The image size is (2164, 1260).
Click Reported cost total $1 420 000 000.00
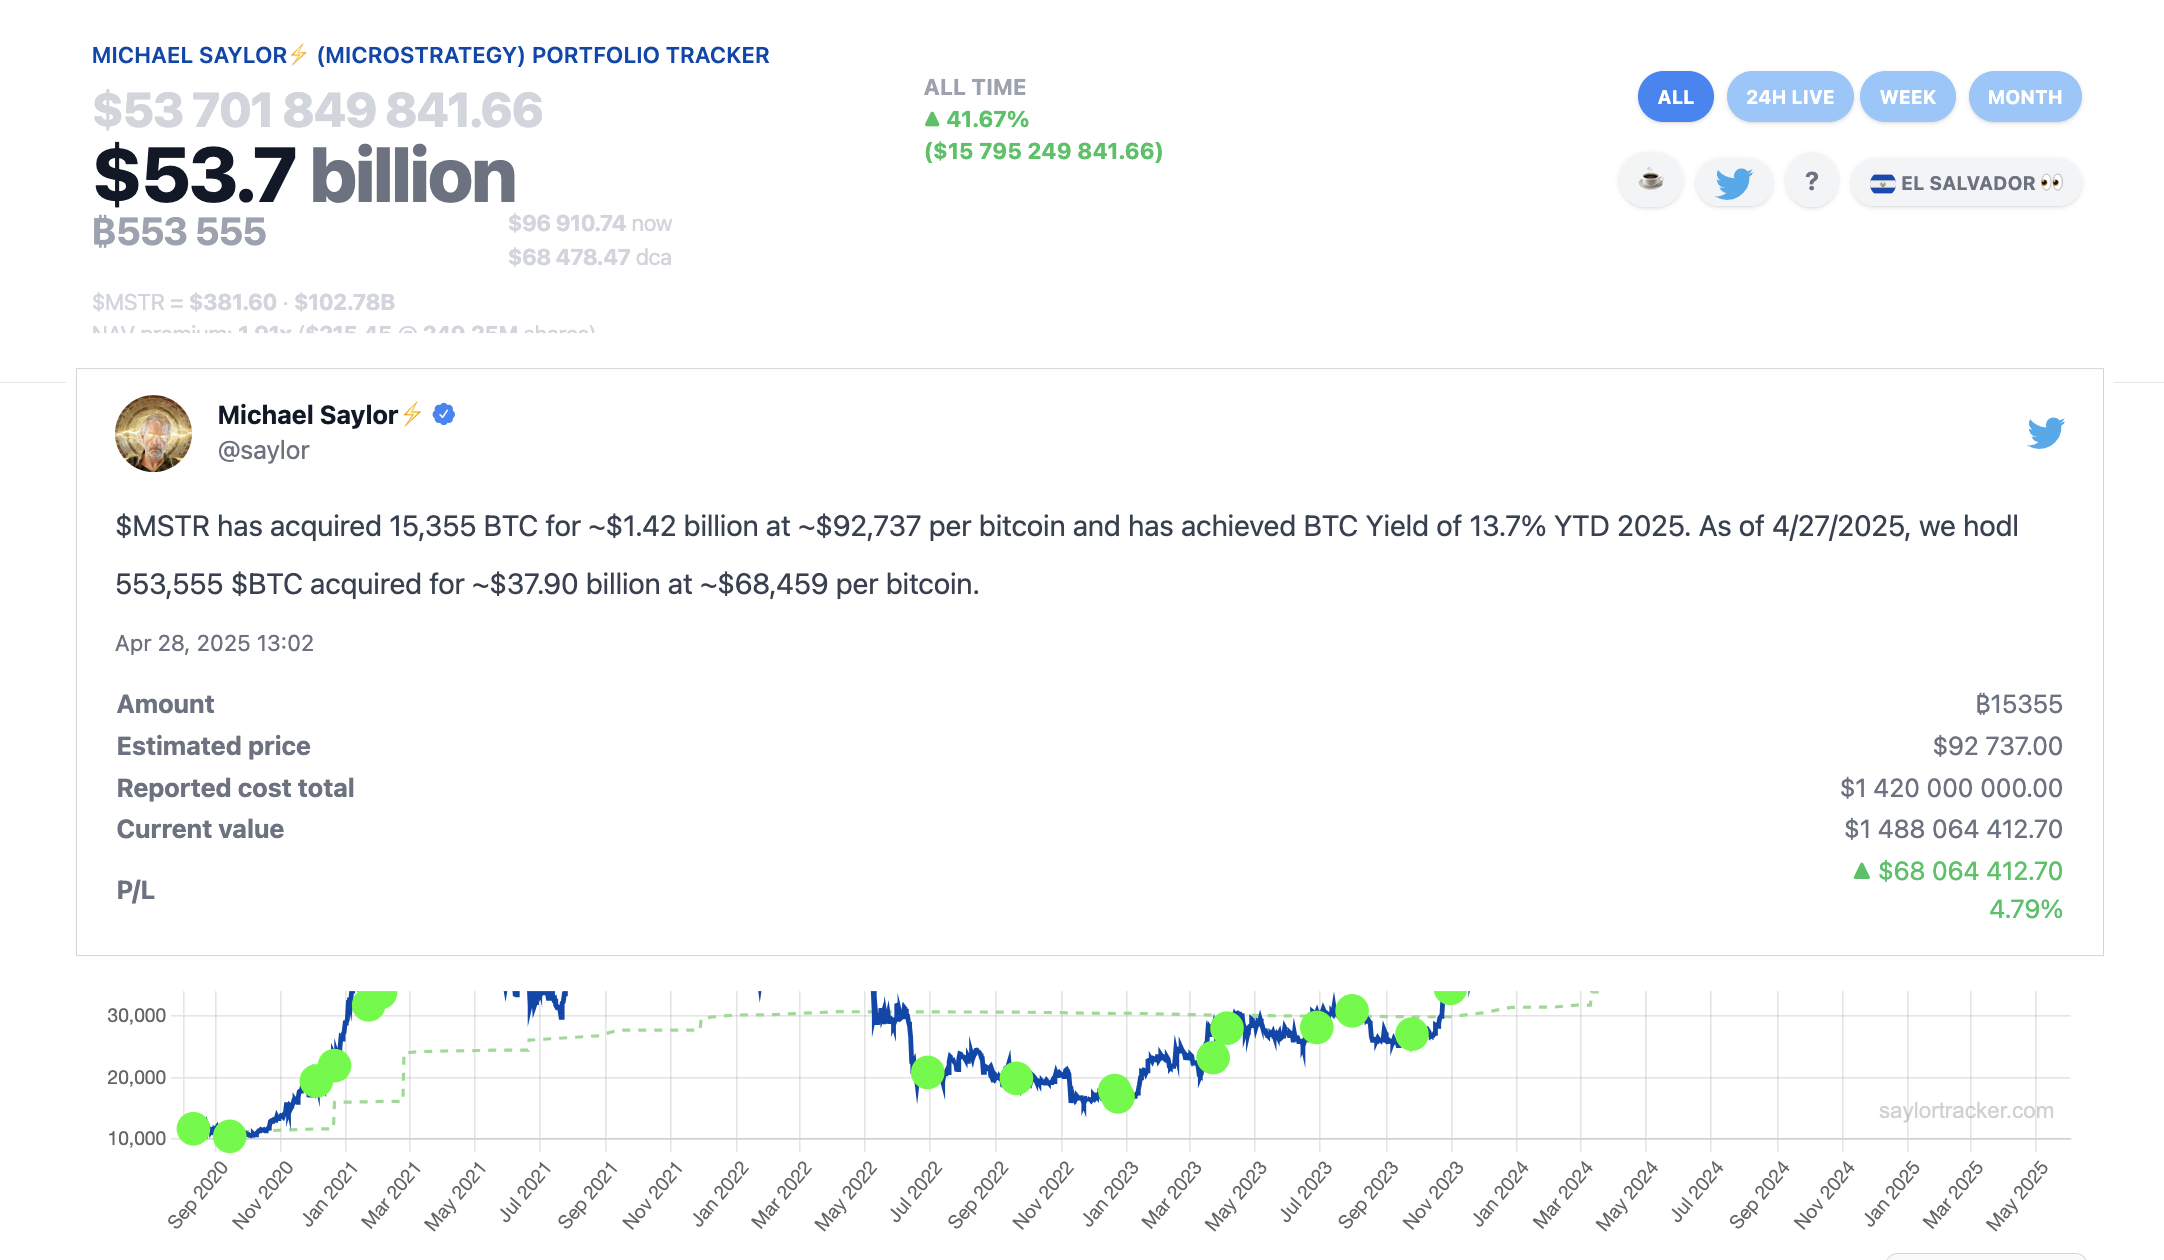click(1951, 788)
